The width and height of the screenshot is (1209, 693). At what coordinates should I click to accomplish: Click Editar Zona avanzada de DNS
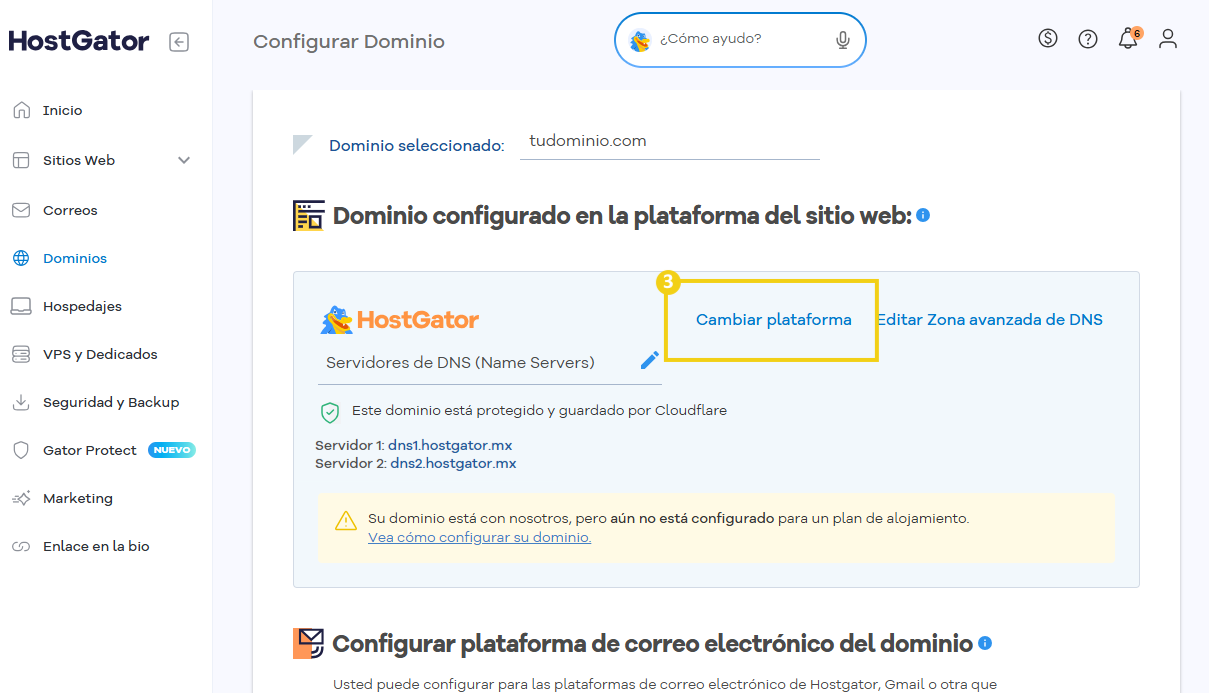990,320
